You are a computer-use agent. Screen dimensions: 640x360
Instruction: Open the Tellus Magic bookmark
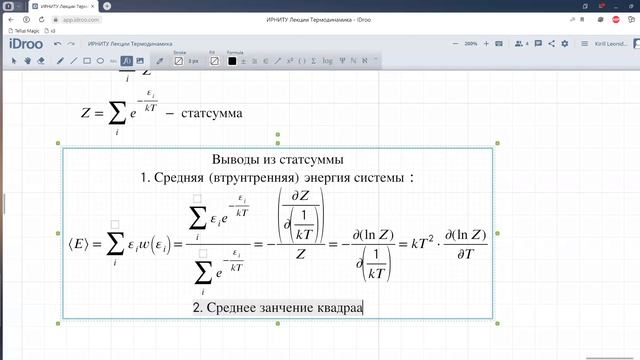pyautogui.click(x=24, y=31)
